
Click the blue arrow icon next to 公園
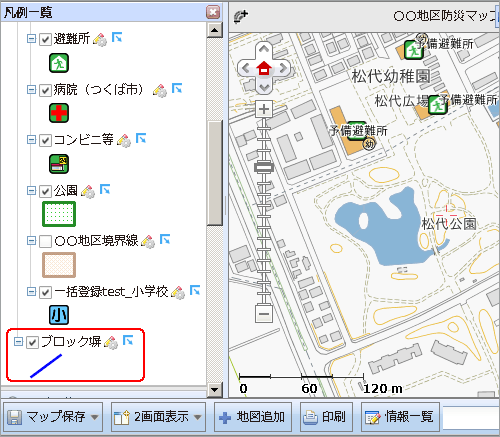pos(105,189)
